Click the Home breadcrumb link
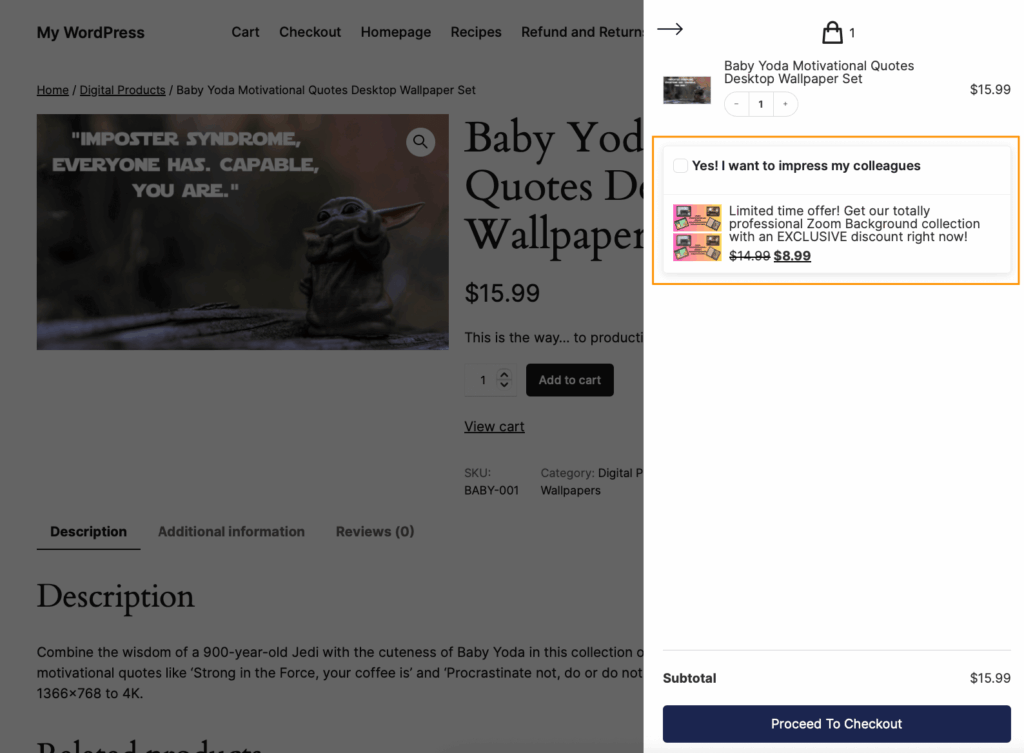 point(52,90)
